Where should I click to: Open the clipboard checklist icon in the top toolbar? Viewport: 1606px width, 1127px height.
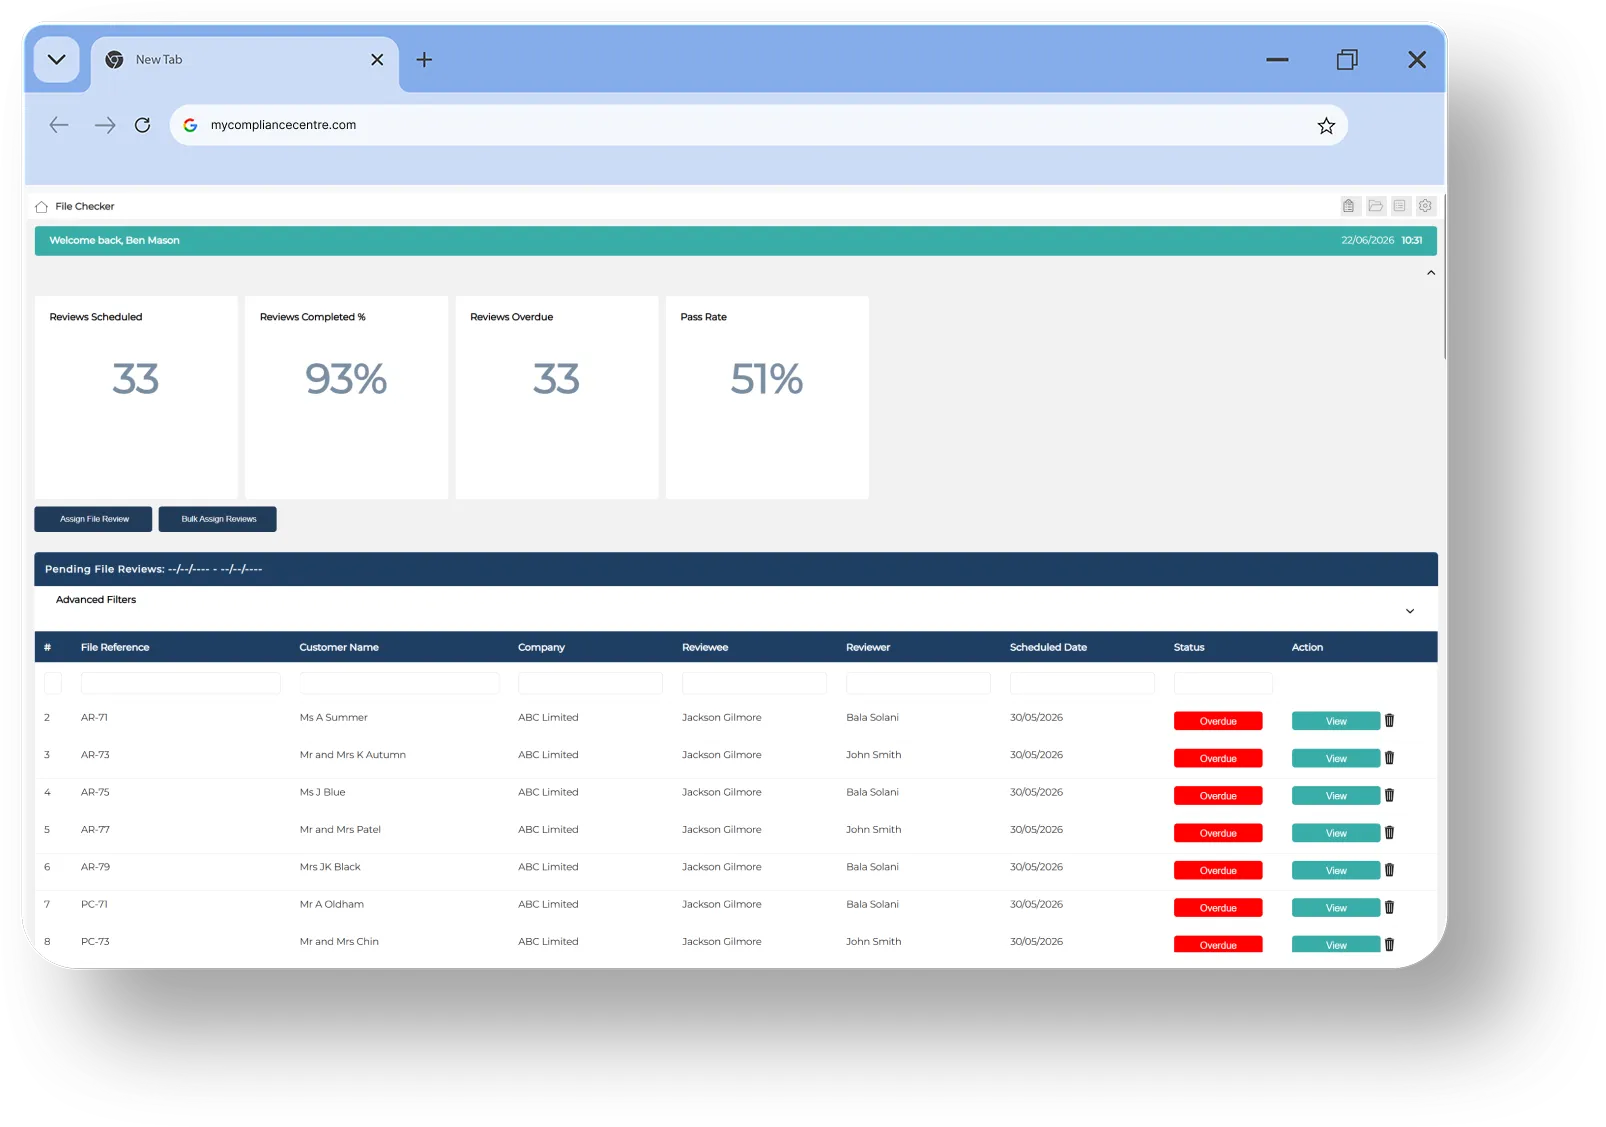click(1348, 206)
